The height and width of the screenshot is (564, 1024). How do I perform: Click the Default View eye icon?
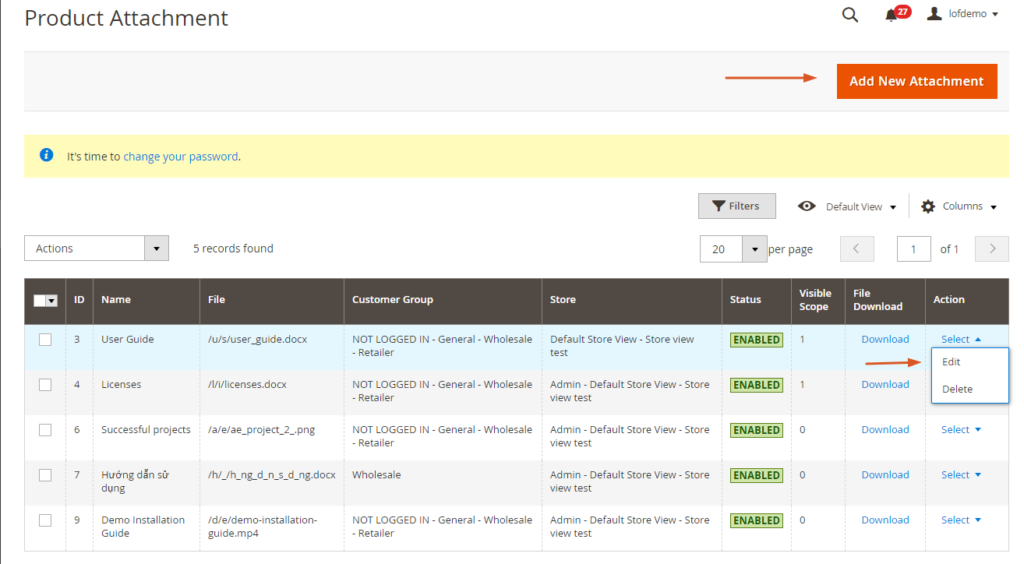806,206
